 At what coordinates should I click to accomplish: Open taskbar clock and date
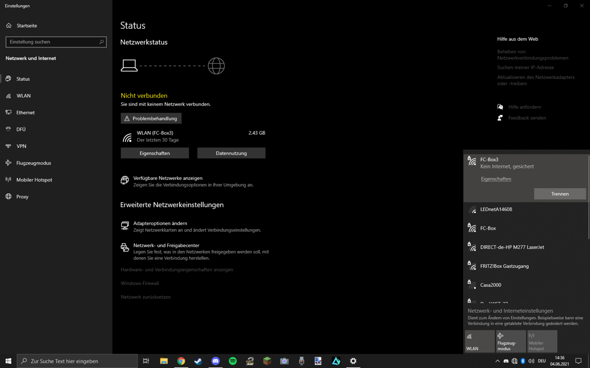[x=559, y=361]
